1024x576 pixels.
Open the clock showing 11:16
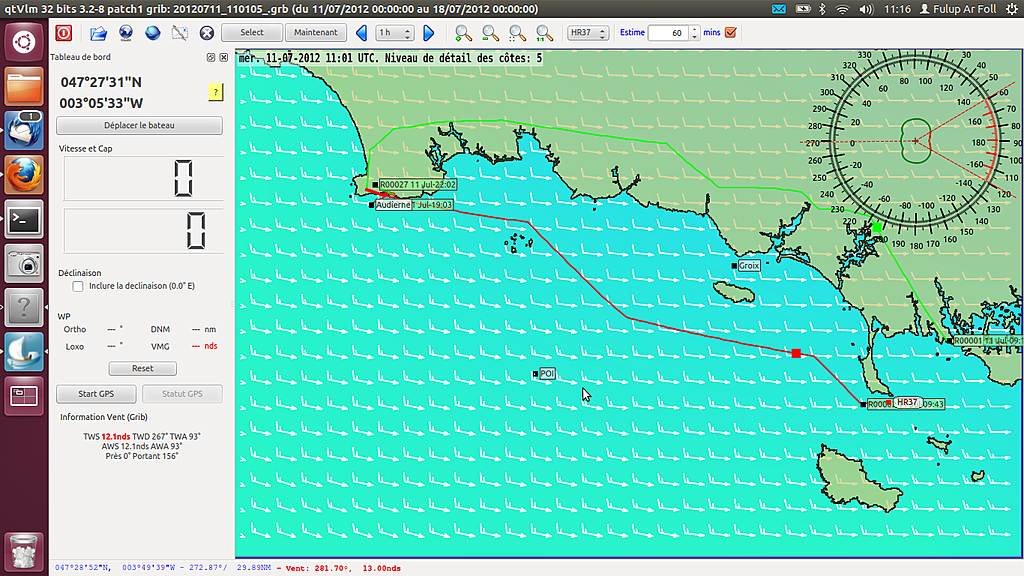click(x=897, y=9)
